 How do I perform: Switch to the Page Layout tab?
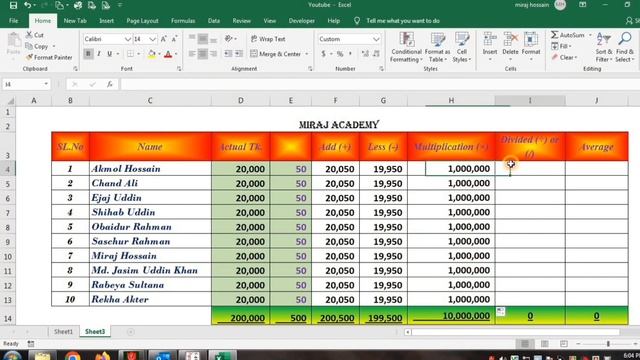pos(142,21)
